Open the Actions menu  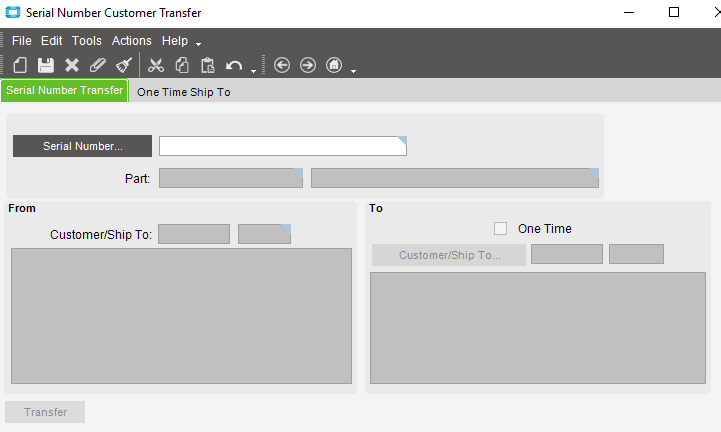pos(132,41)
